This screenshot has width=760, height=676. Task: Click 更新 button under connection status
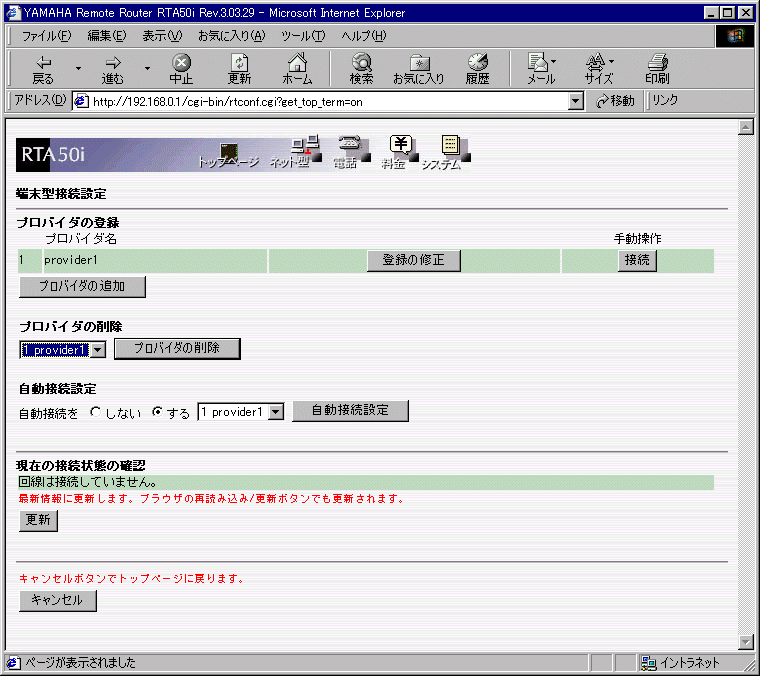[38, 520]
